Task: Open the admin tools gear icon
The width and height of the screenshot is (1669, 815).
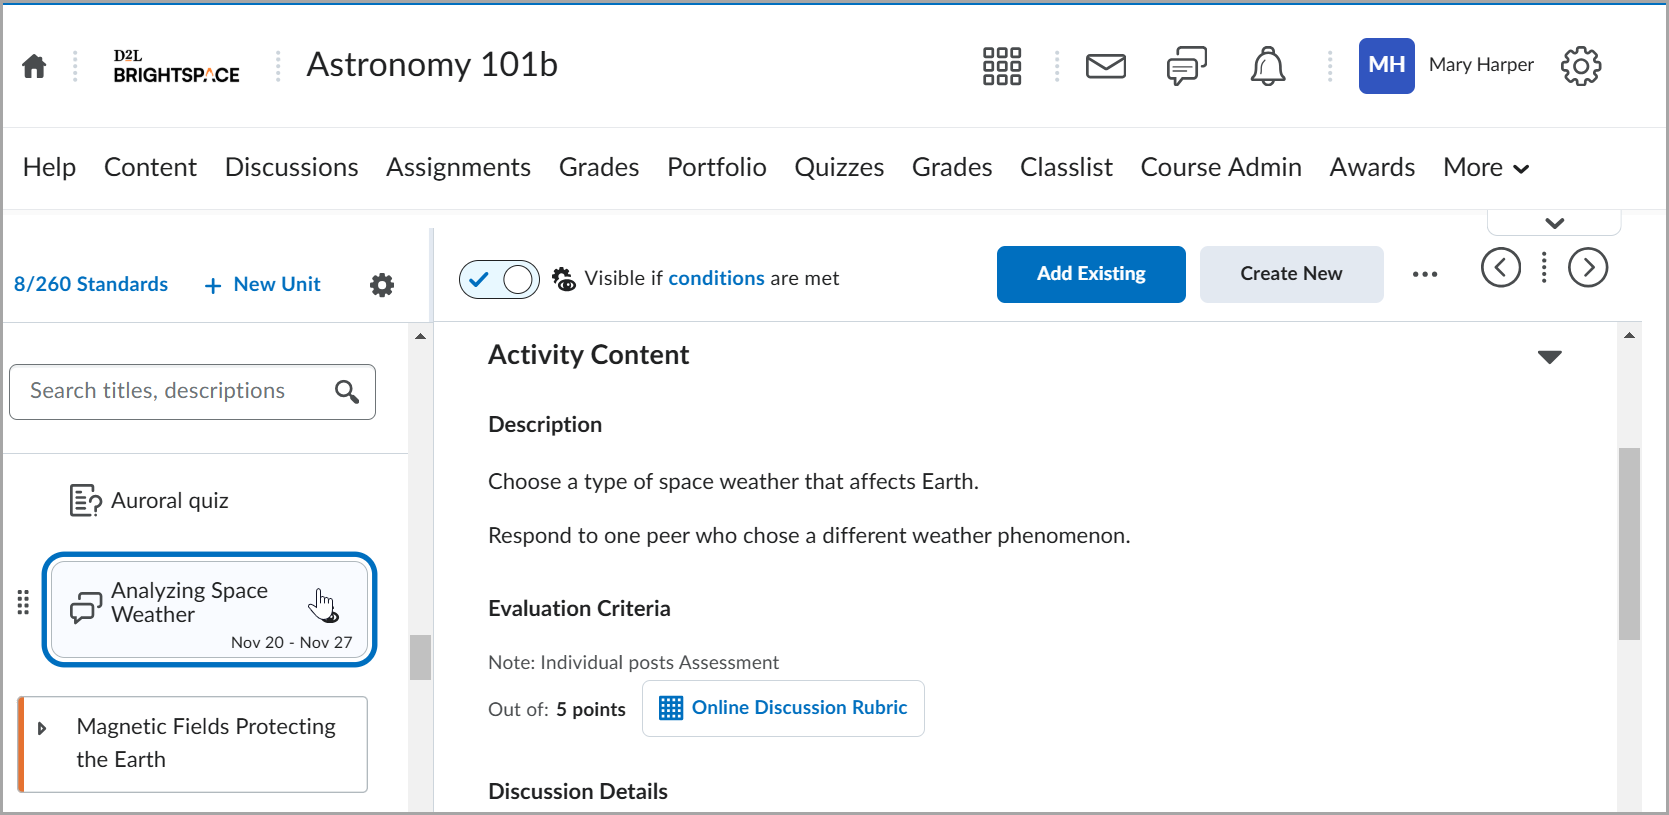Action: (x=1580, y=66)
